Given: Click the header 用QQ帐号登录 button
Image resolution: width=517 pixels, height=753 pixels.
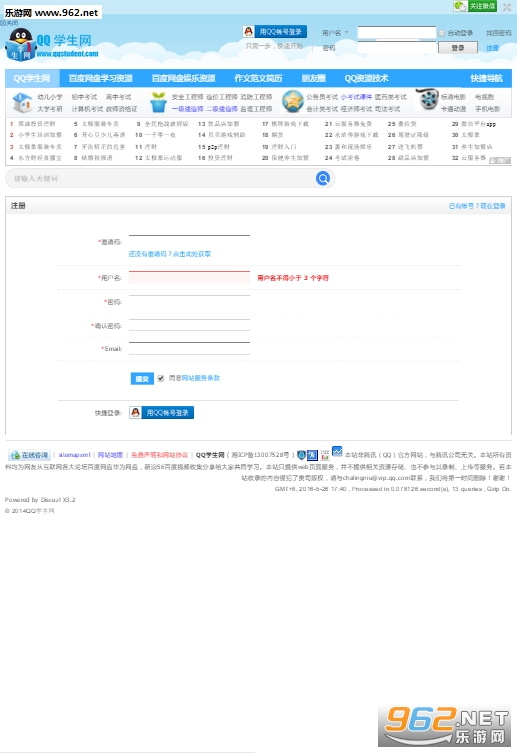Looking at the screenshot, I should 275,32.
